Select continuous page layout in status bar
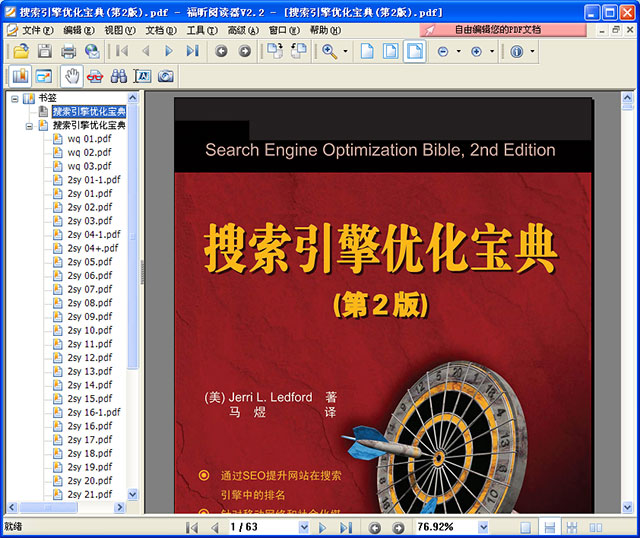Viewport: 640px width, 538px height. (x=550, y=527)
